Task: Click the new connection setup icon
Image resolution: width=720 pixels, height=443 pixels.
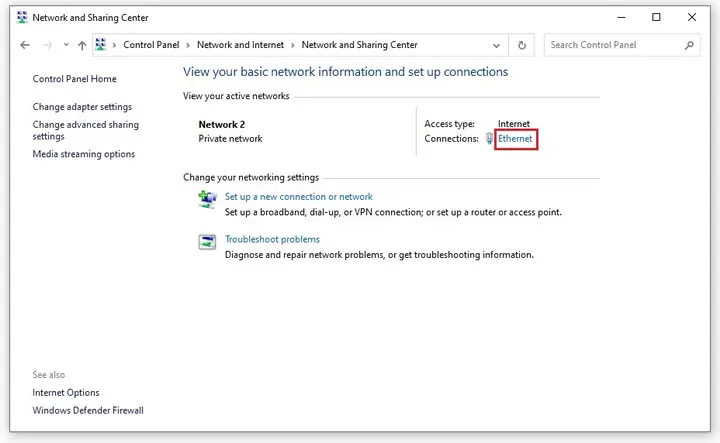Action: 207,200
